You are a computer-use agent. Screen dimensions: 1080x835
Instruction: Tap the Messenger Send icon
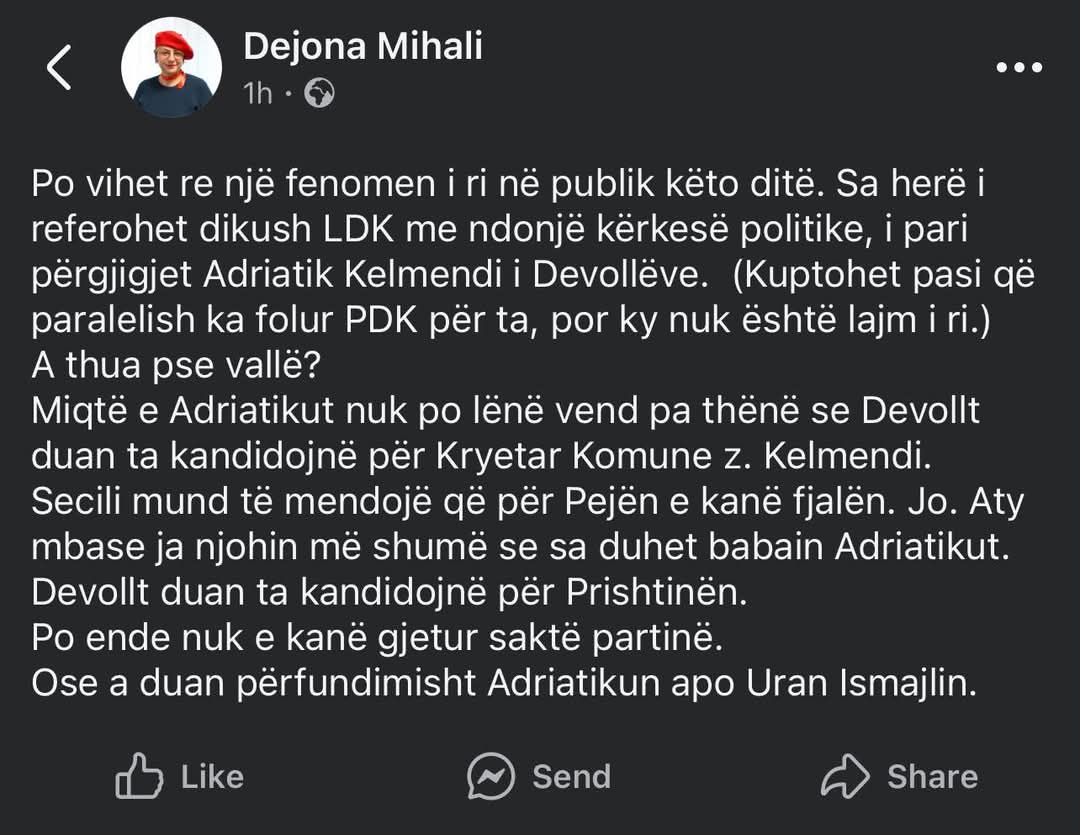click(x=490, y=776)
